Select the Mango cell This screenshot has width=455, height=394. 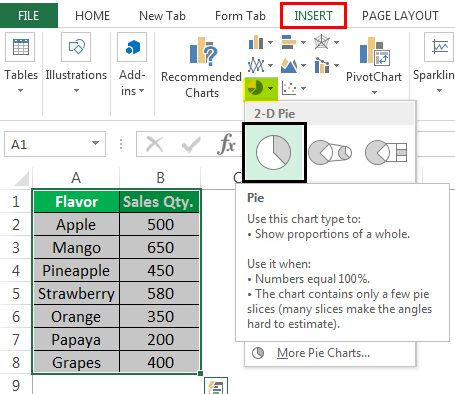(76, 247)
